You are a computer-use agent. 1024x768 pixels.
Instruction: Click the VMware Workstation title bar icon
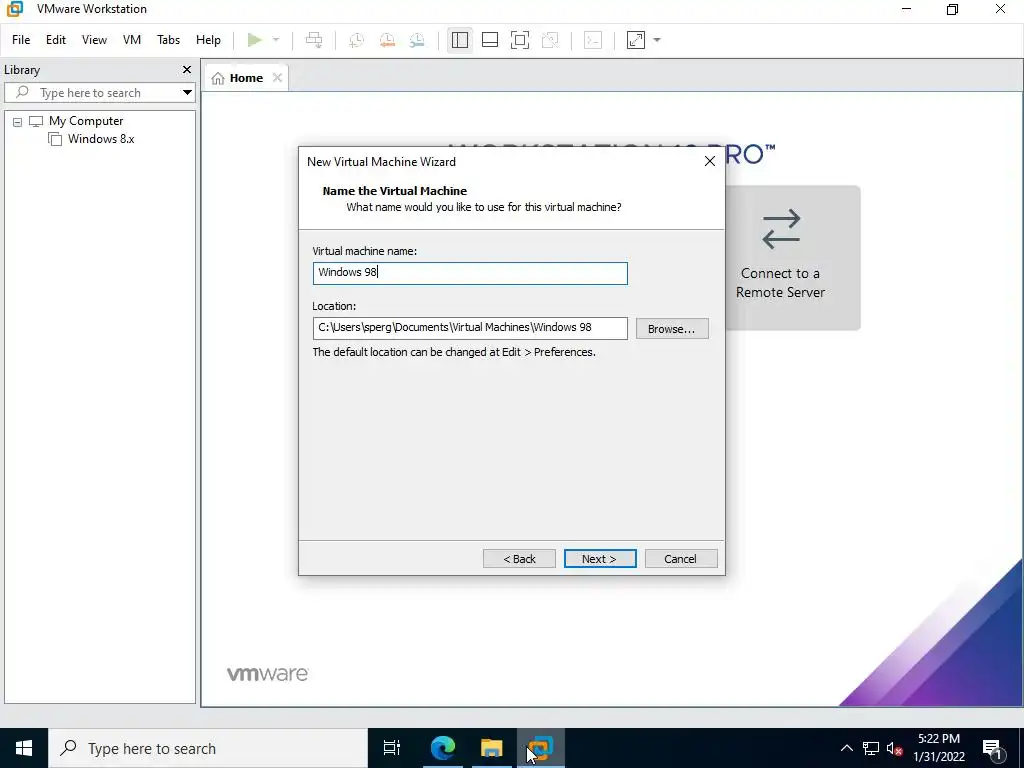(x=14, y=9)
